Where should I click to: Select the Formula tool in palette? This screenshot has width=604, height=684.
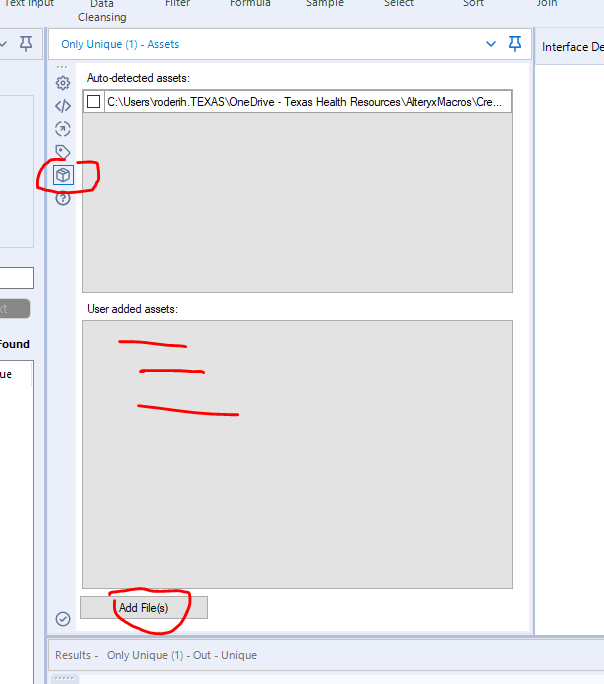click(250, 3)
